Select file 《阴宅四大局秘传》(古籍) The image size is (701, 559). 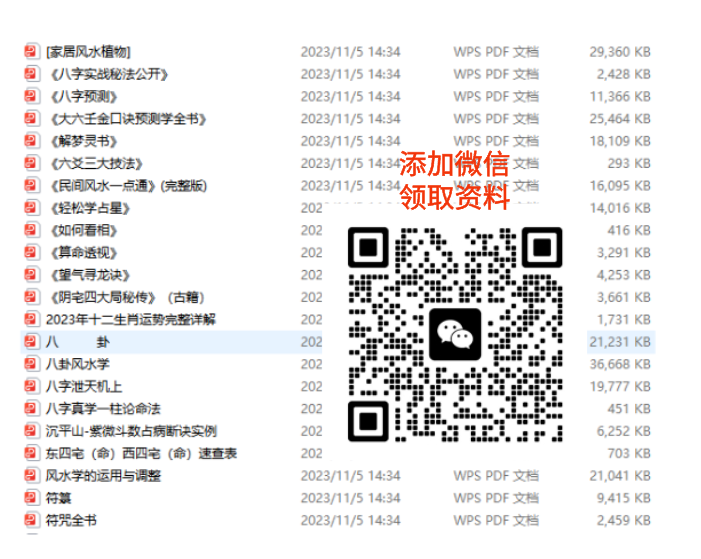pyautogui.click(x=127, y=298)
